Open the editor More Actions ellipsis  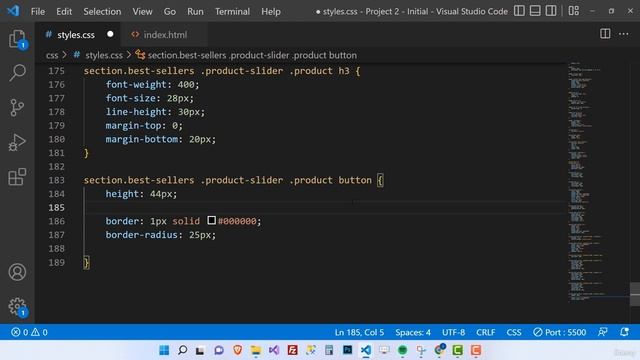pos(623,34)
